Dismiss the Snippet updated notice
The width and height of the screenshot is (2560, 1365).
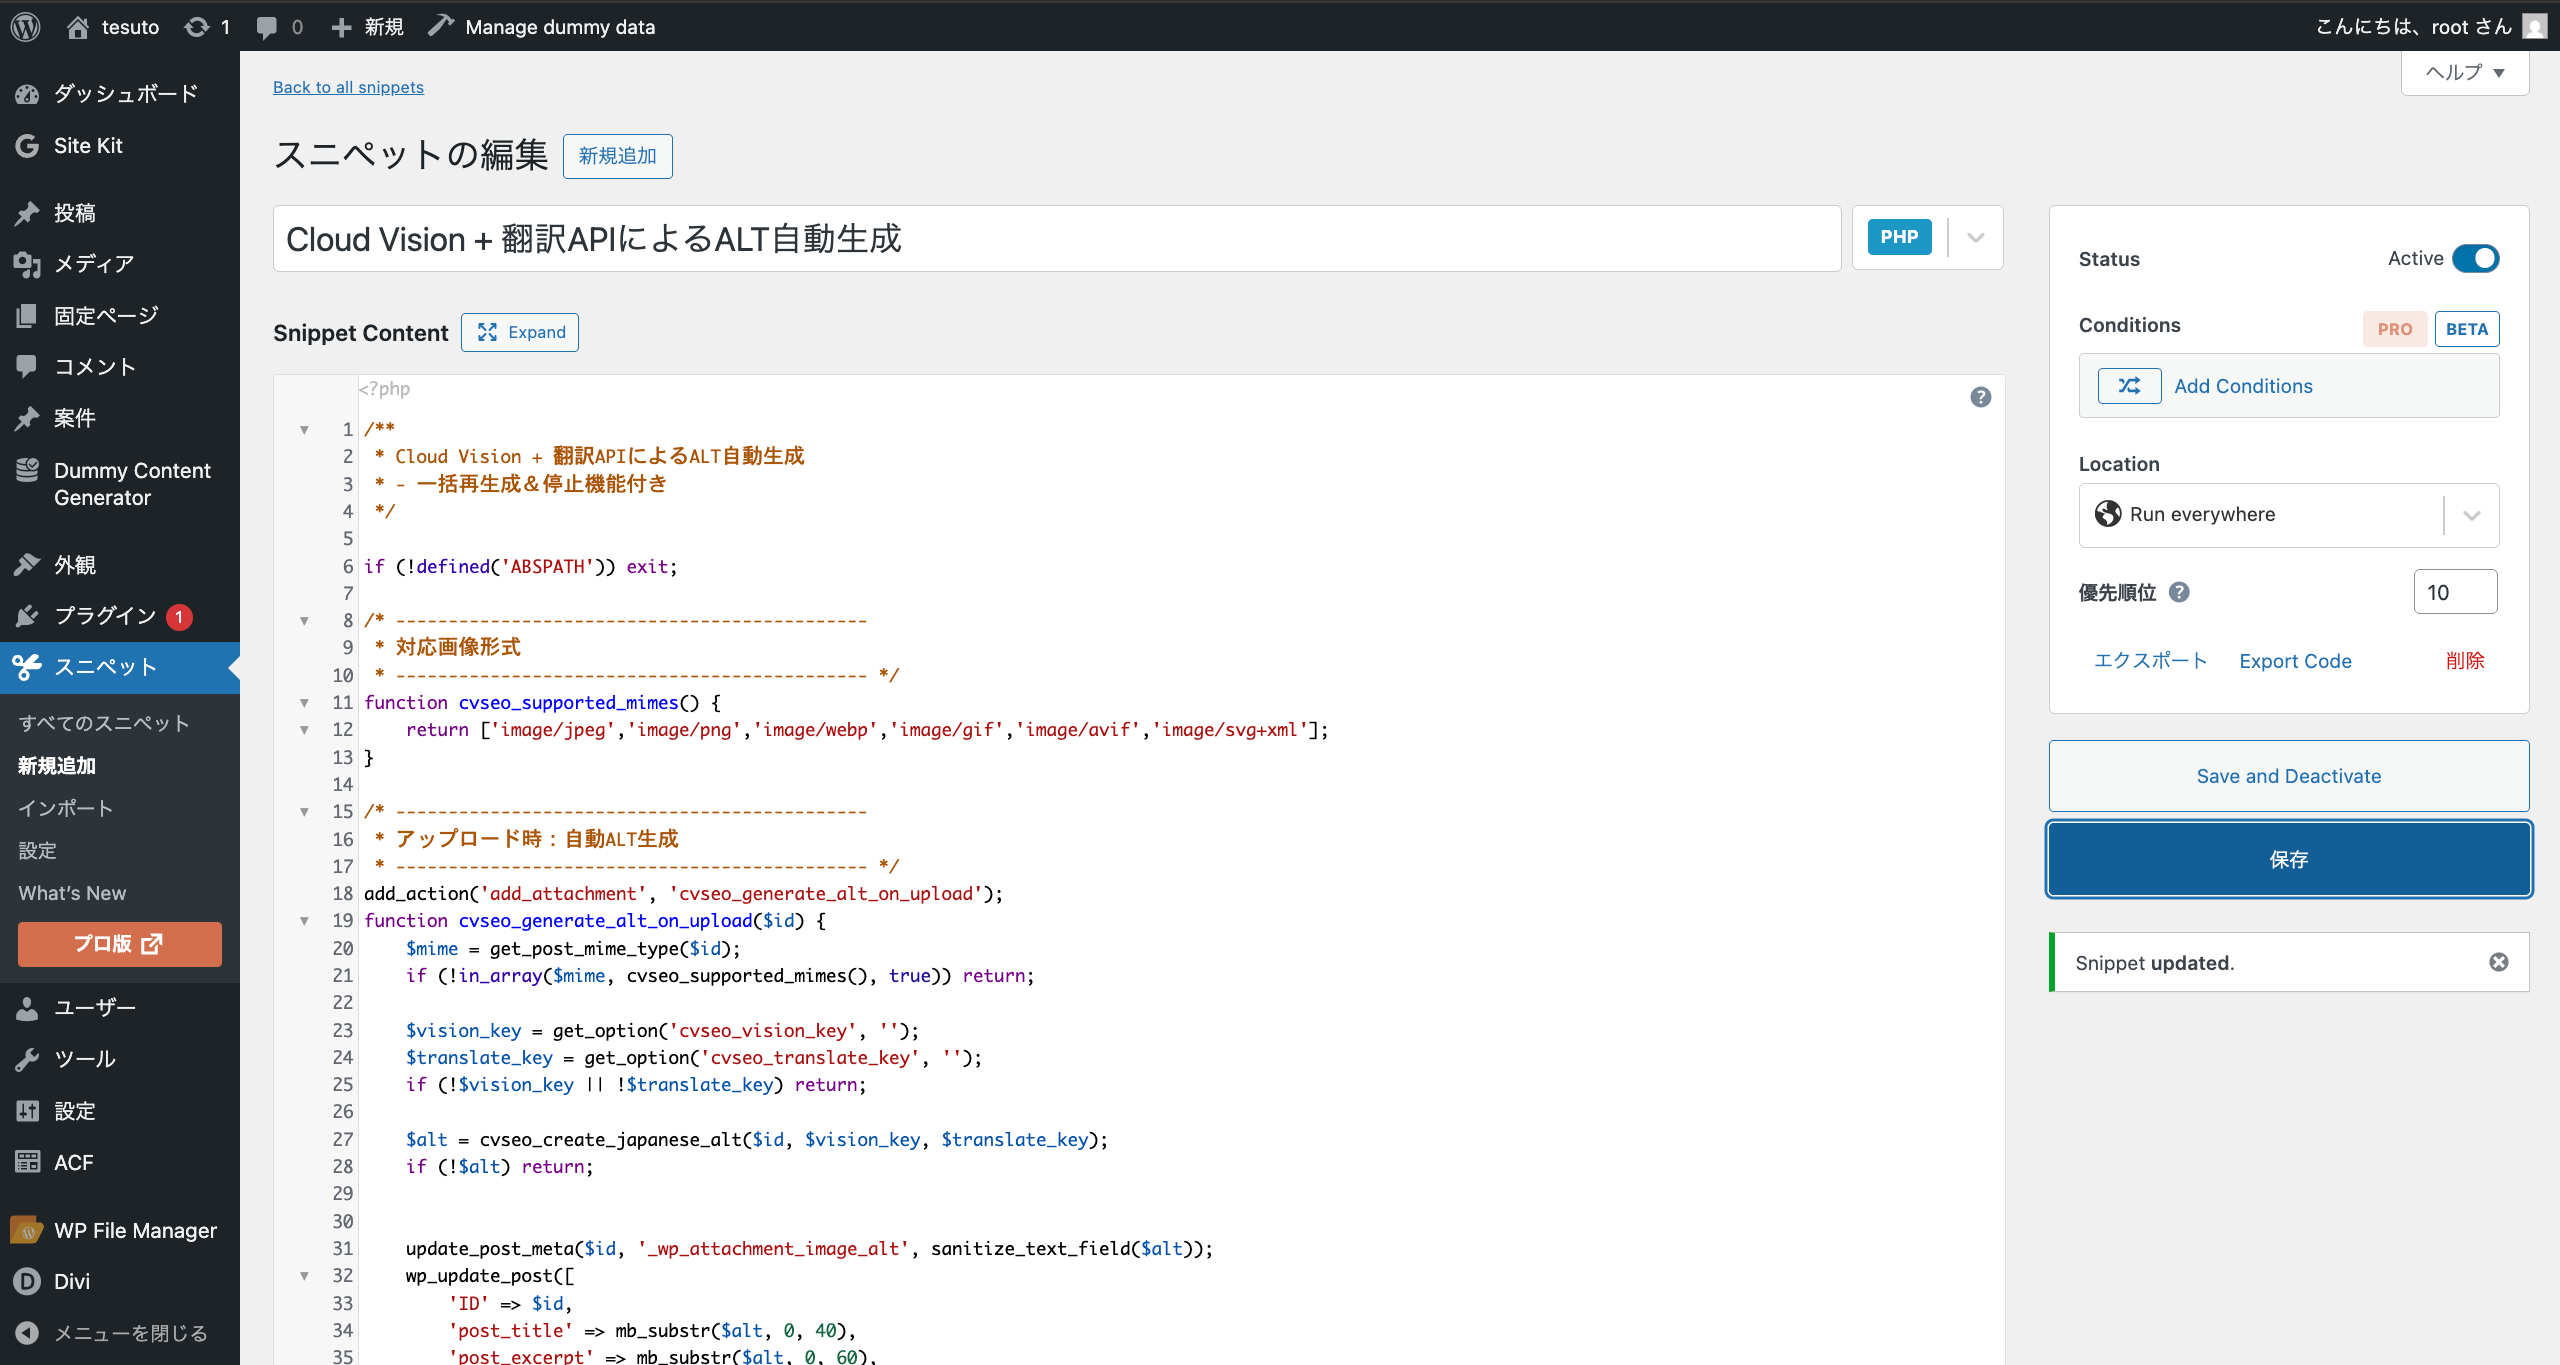click(x=2498, y=962)
